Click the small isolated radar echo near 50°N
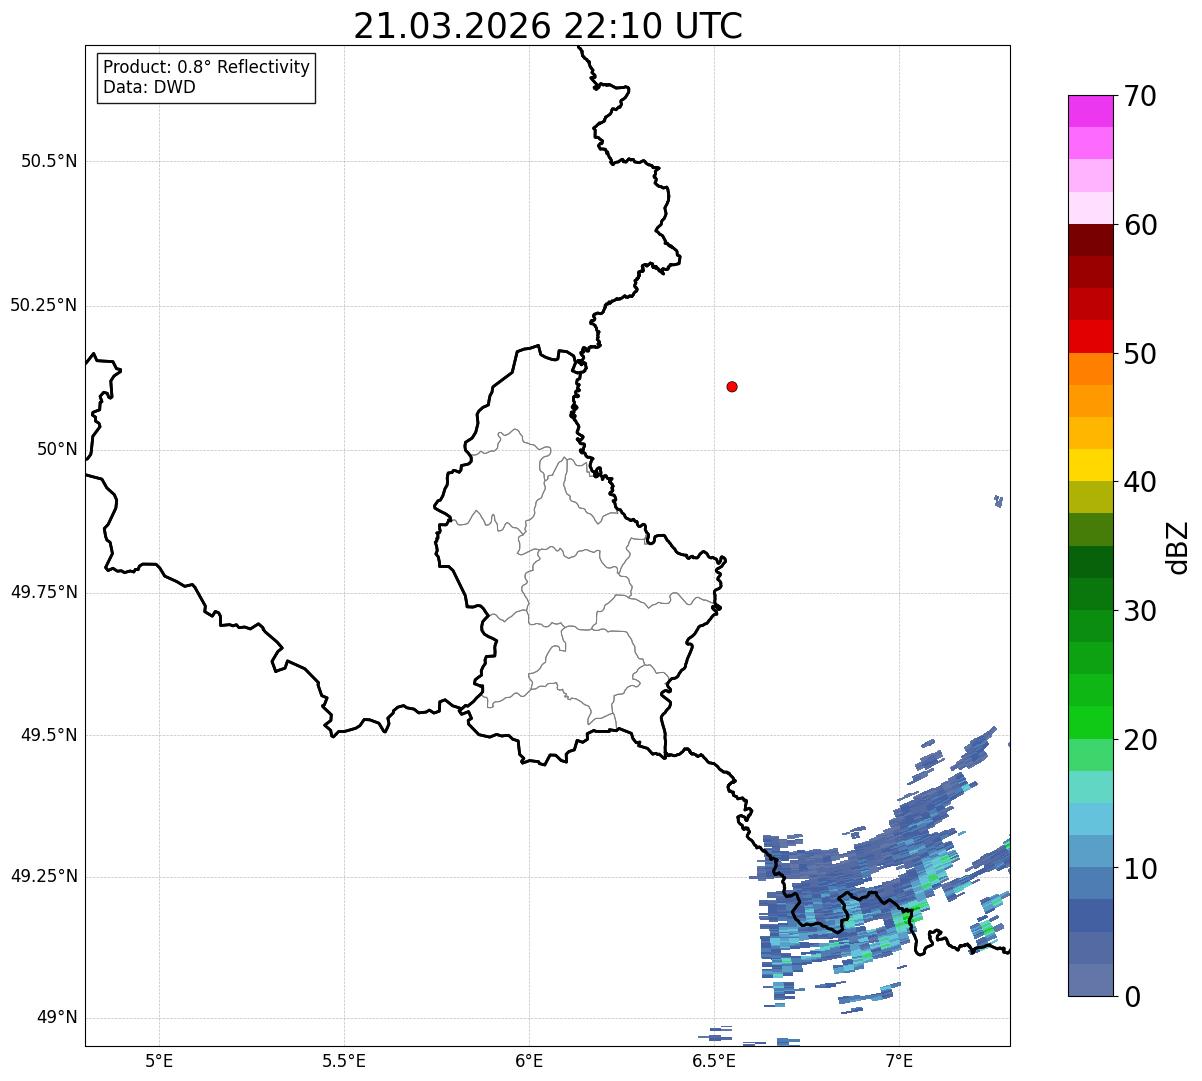Screen dimensions: 1202x1081 (x=998, y=501)
